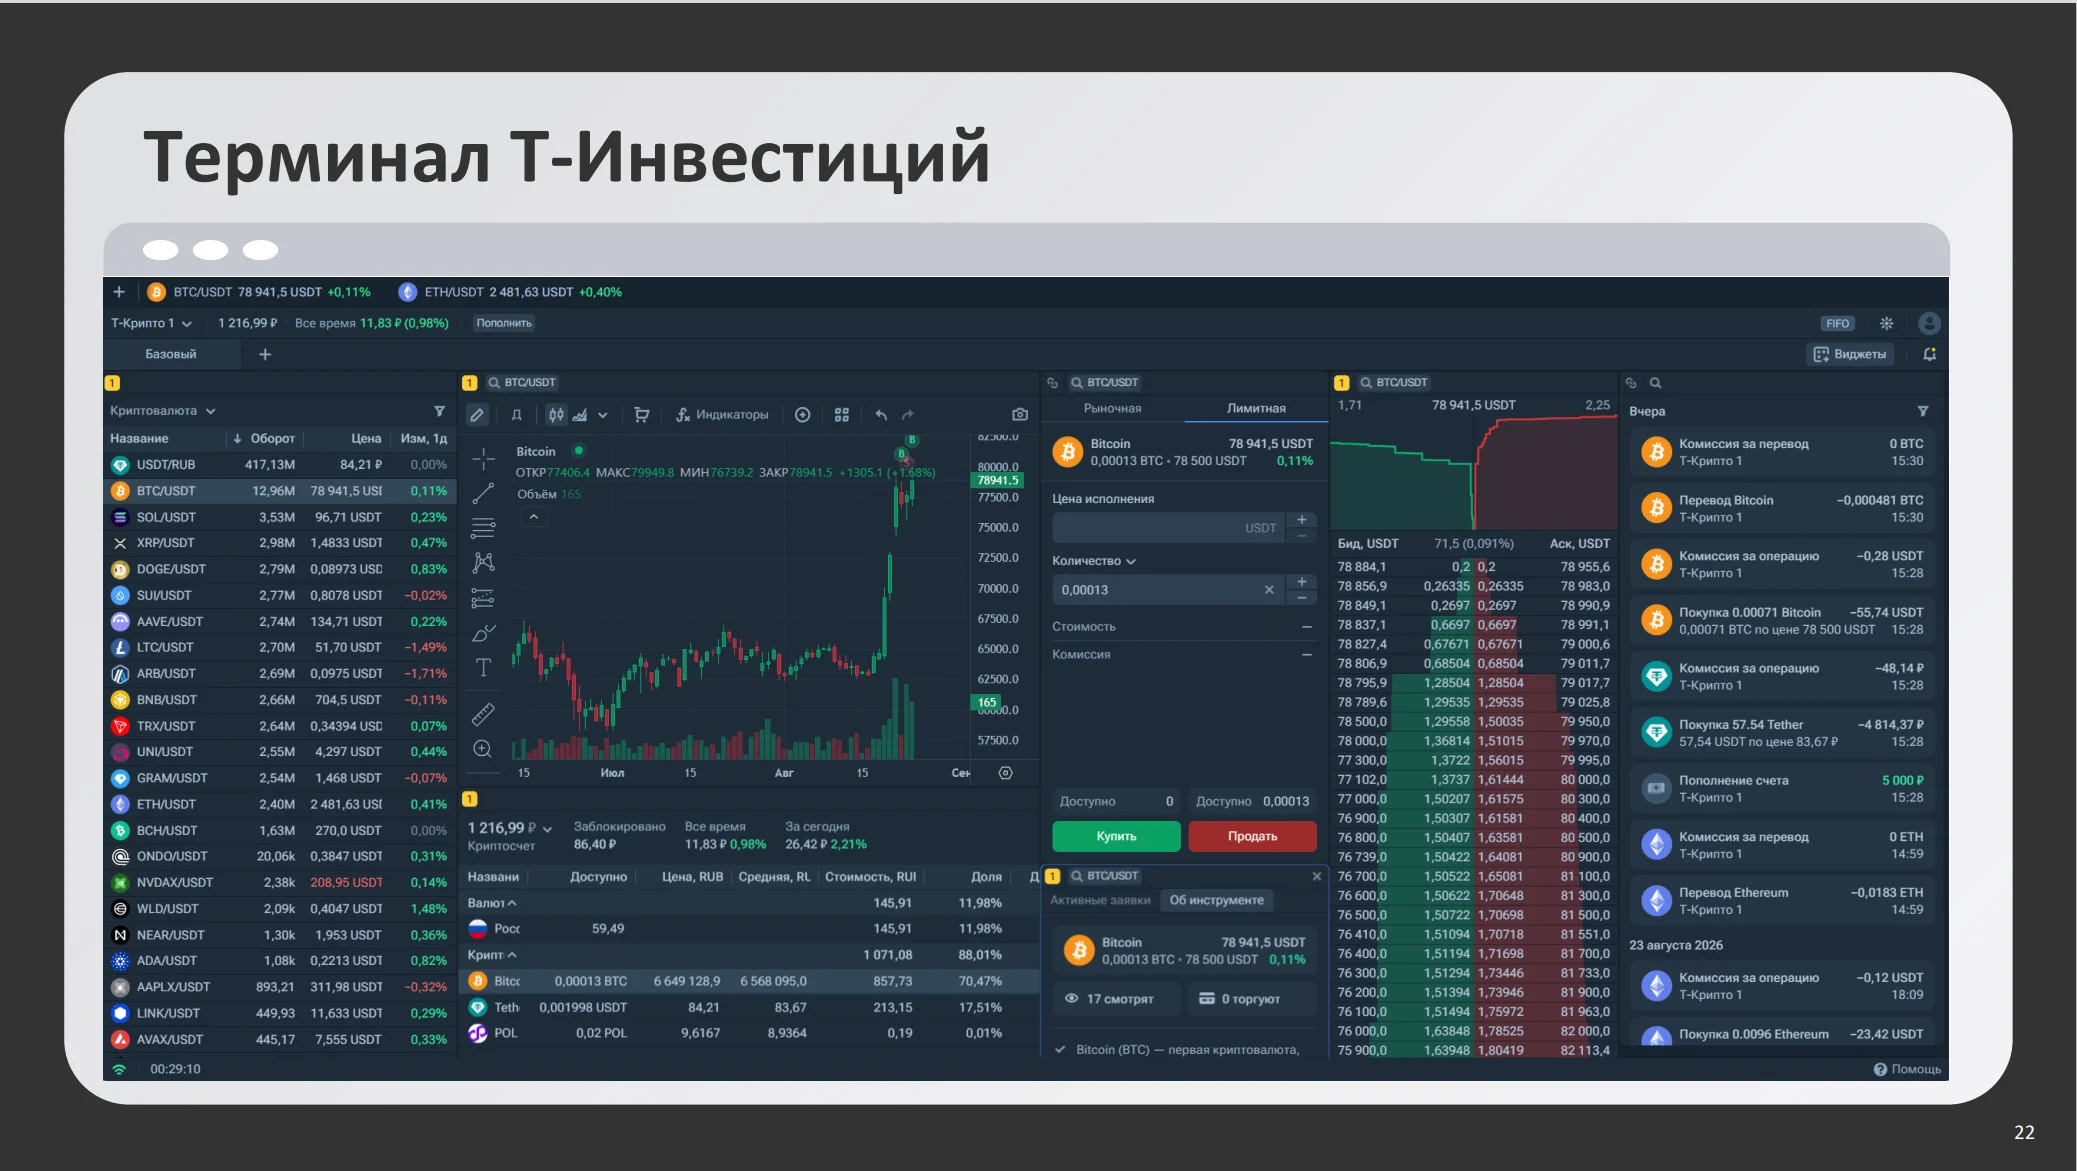The width and height of the screenshot is (2077, 1171).
Task: Select the pattern drawing tool with connected nodes
Action: [483, 562]
